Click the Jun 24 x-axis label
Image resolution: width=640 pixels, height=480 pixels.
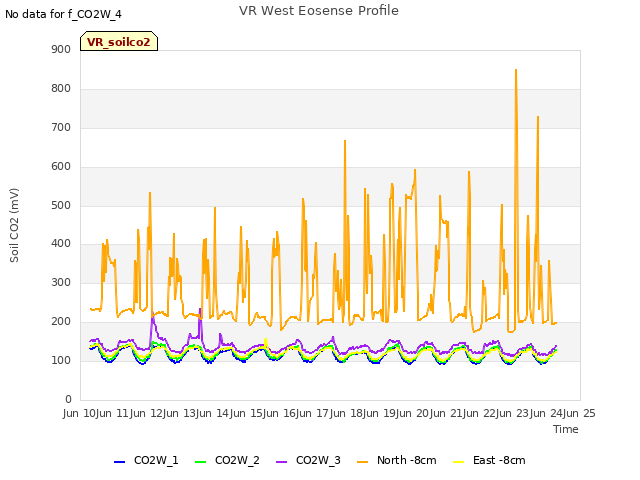tap(548, 413)
